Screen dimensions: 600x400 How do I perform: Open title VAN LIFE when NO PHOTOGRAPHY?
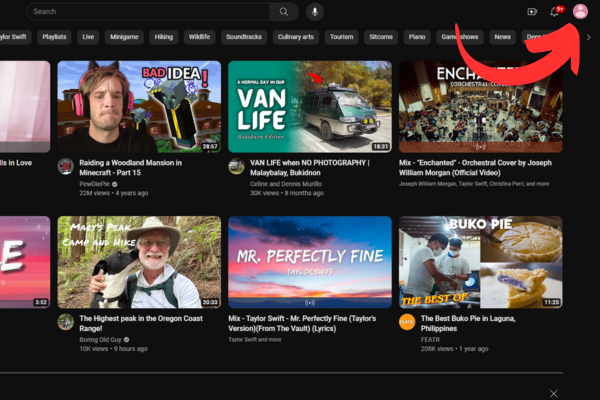[310, 168]
